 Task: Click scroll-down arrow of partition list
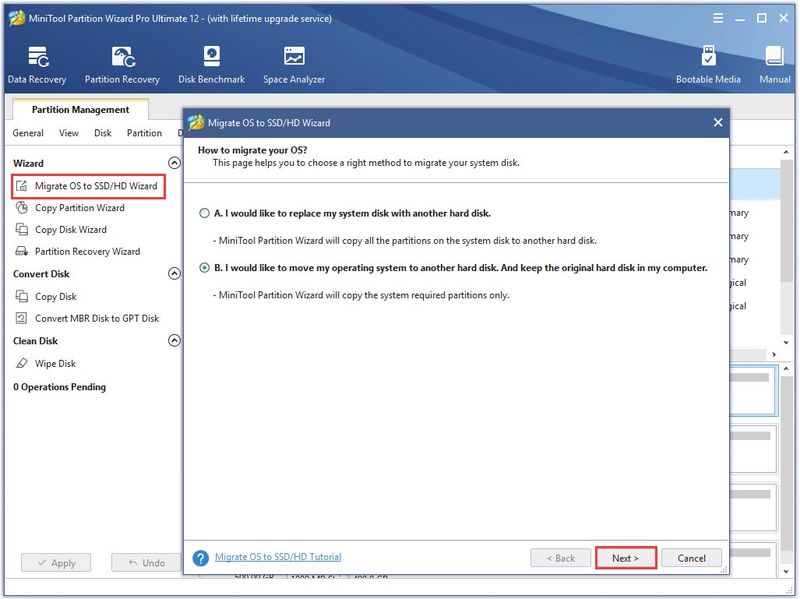pyautogui.click(x=786, y=342)
